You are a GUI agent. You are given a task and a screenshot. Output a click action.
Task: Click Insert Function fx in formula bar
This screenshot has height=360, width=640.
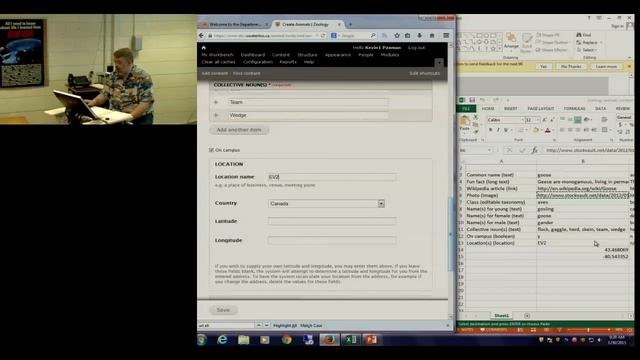pos(534,150)
